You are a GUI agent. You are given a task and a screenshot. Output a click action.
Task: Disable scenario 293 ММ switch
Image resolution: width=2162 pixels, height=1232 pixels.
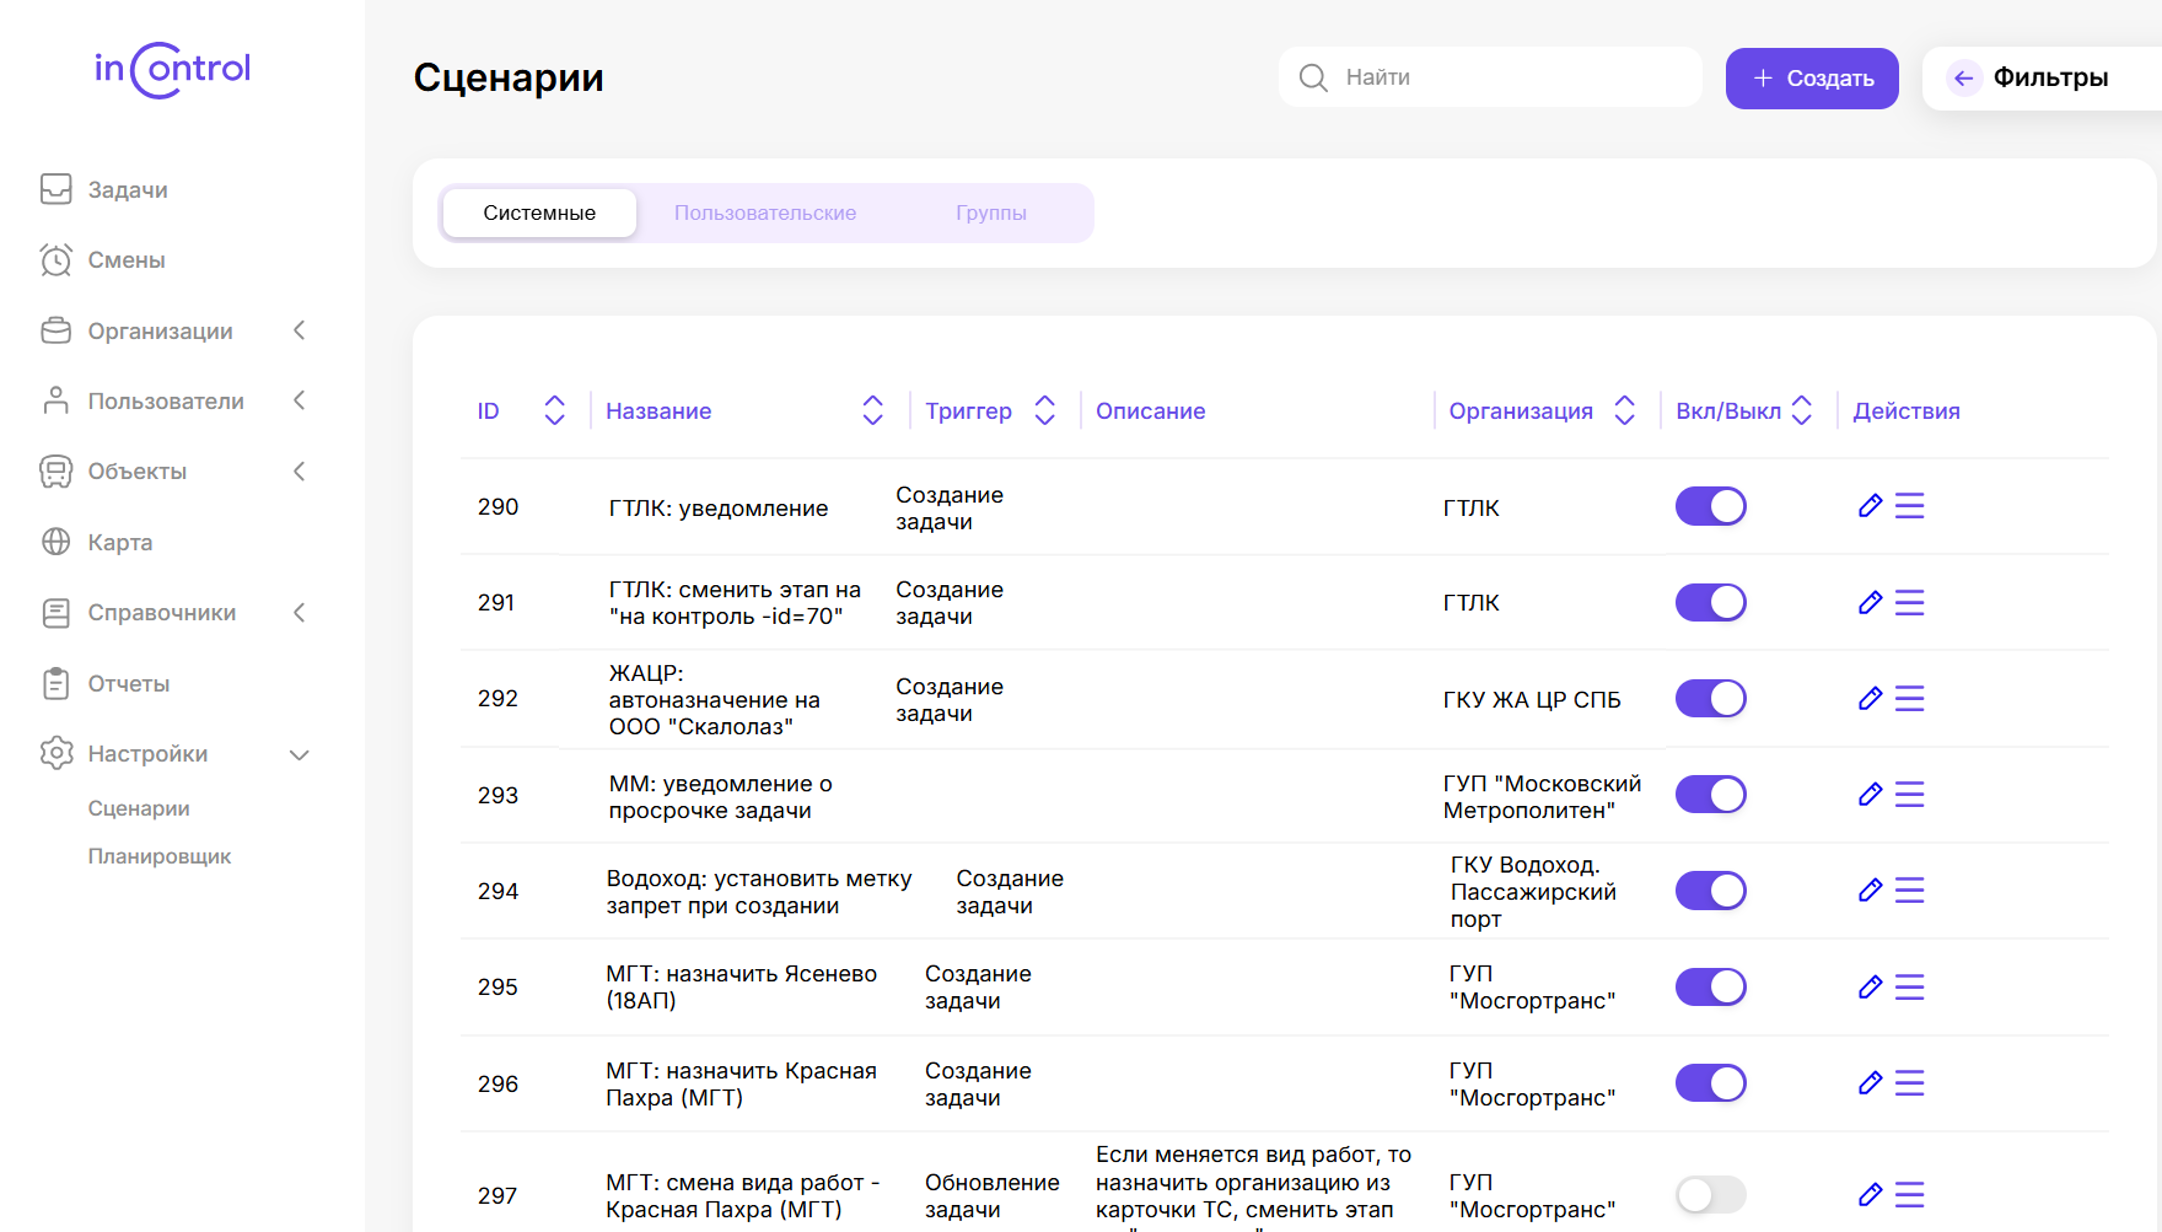[x=1711, y=794]
